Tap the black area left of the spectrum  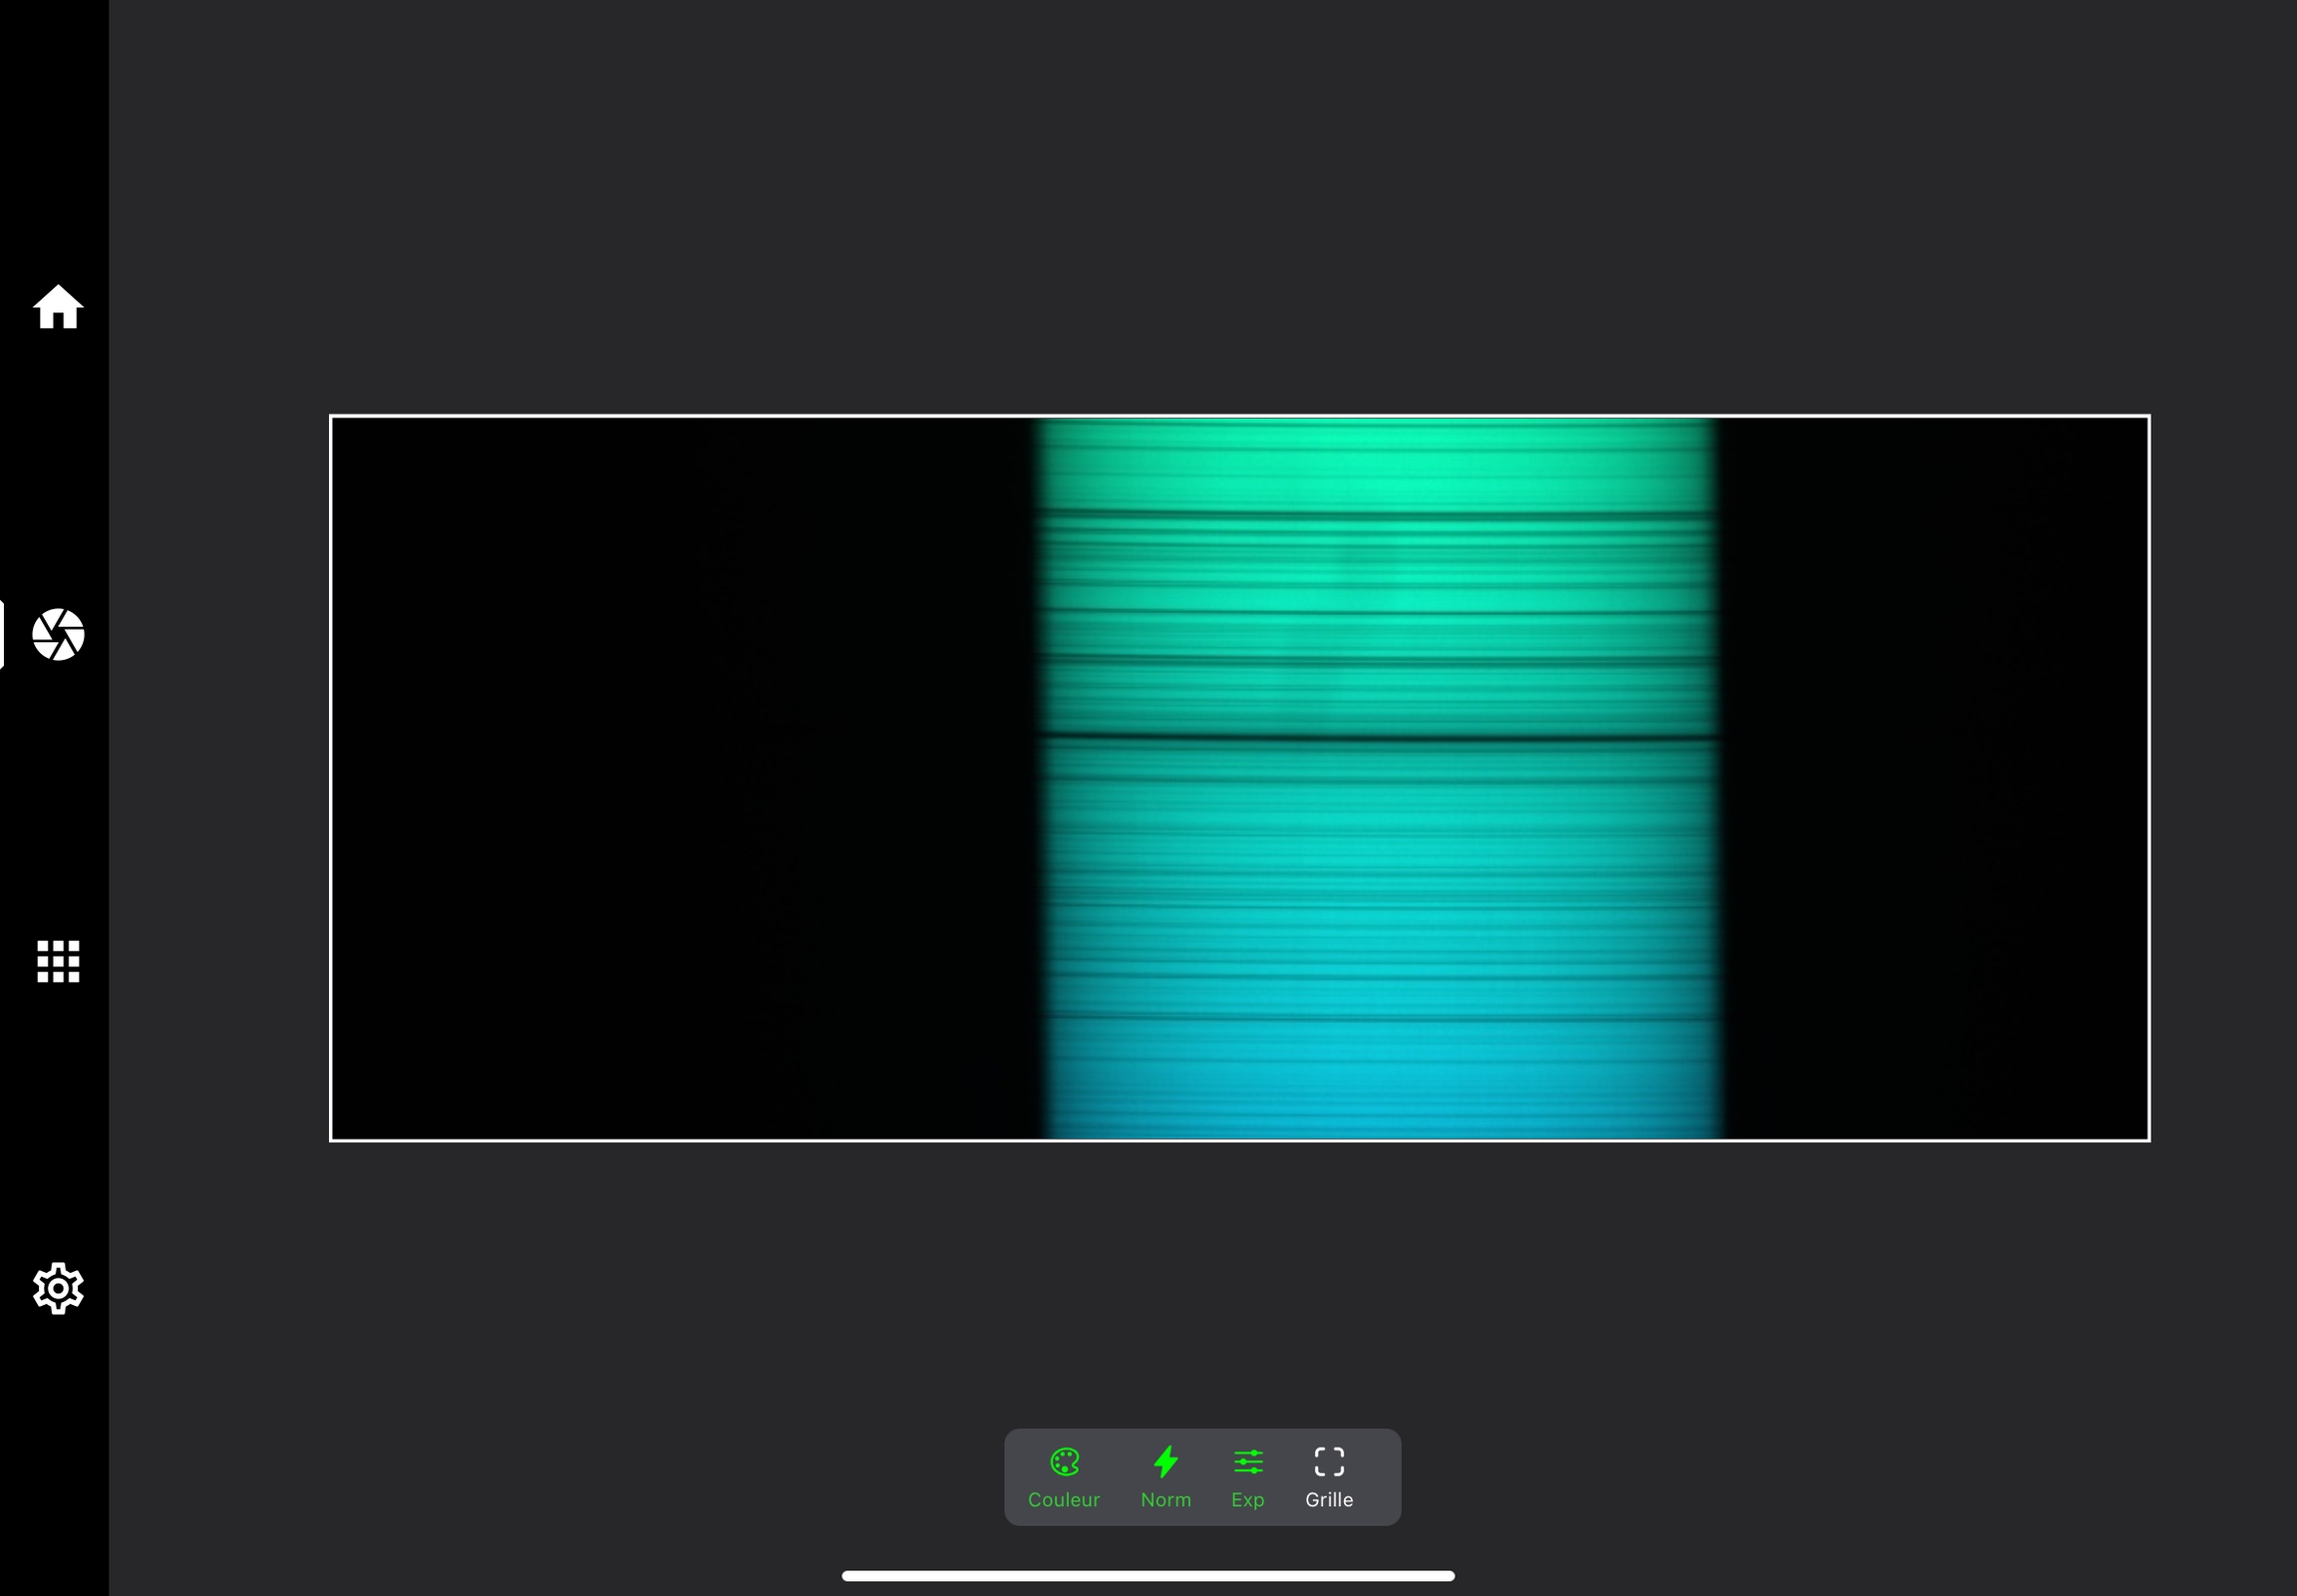tap(680, 778)
